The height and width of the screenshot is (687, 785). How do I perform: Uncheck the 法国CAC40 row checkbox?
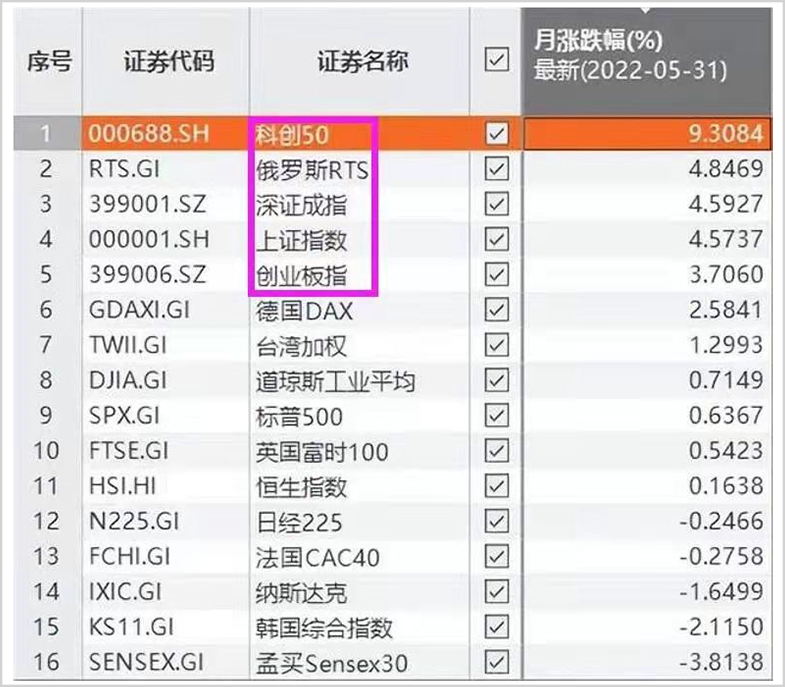coord(497,556)
